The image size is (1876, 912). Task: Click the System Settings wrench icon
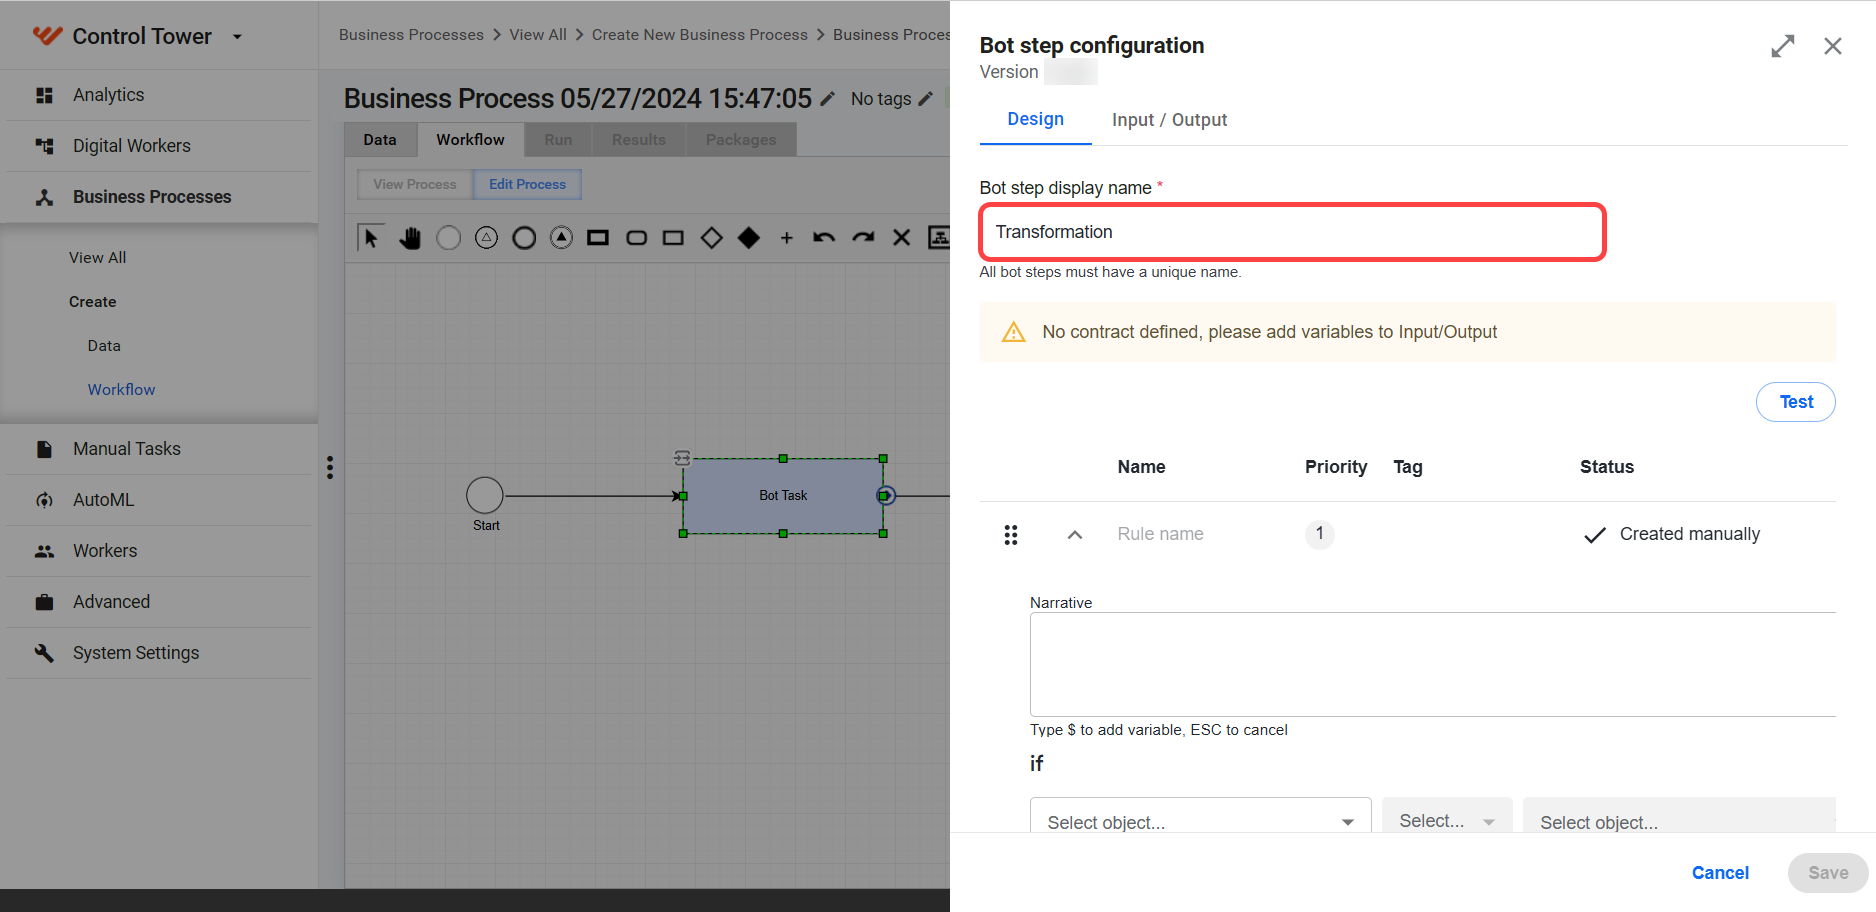[44, 653]
